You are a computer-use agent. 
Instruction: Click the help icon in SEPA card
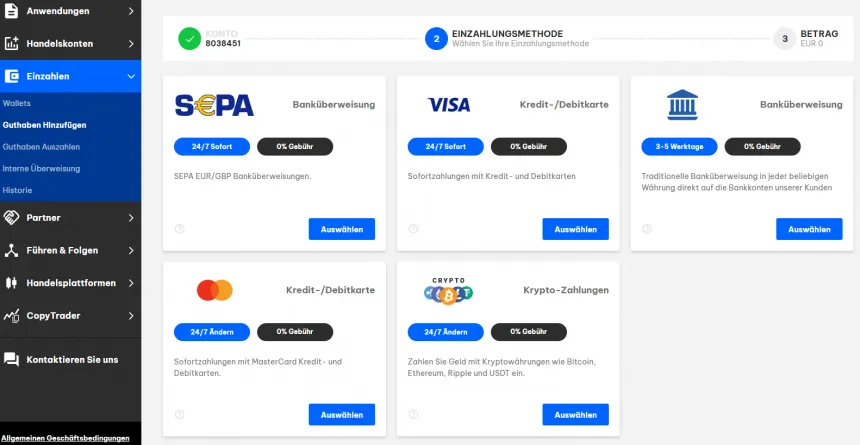coord(179,229)
